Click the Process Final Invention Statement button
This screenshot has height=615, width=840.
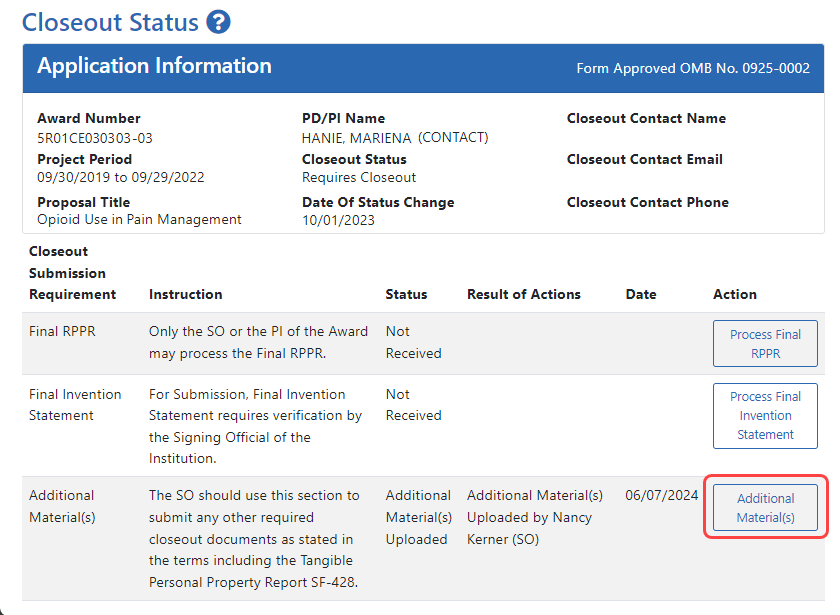765,416
